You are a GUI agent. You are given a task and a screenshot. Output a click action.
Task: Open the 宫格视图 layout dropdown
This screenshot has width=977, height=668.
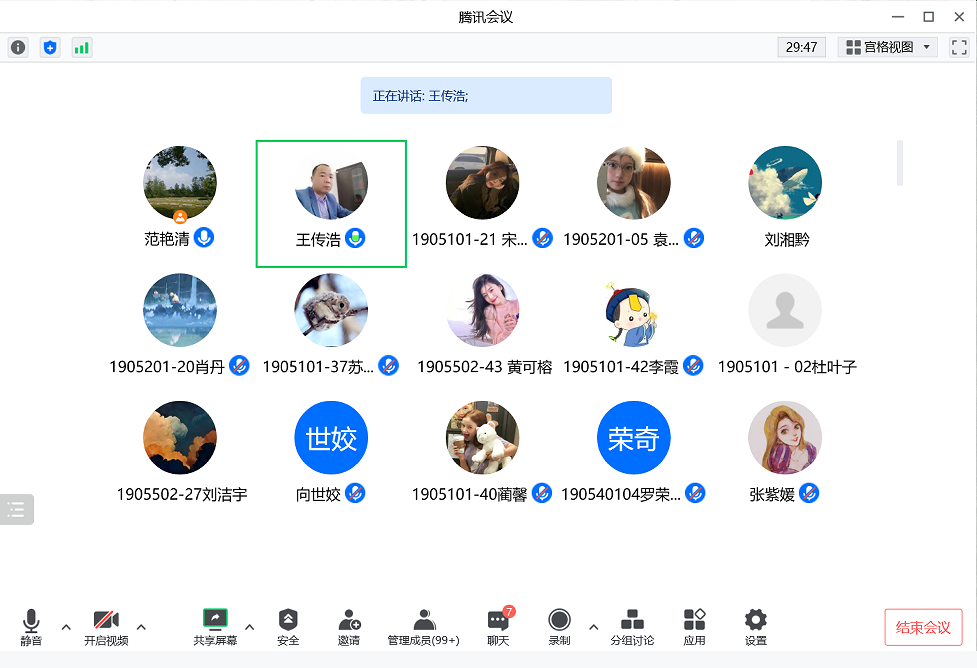coord(887,47)
